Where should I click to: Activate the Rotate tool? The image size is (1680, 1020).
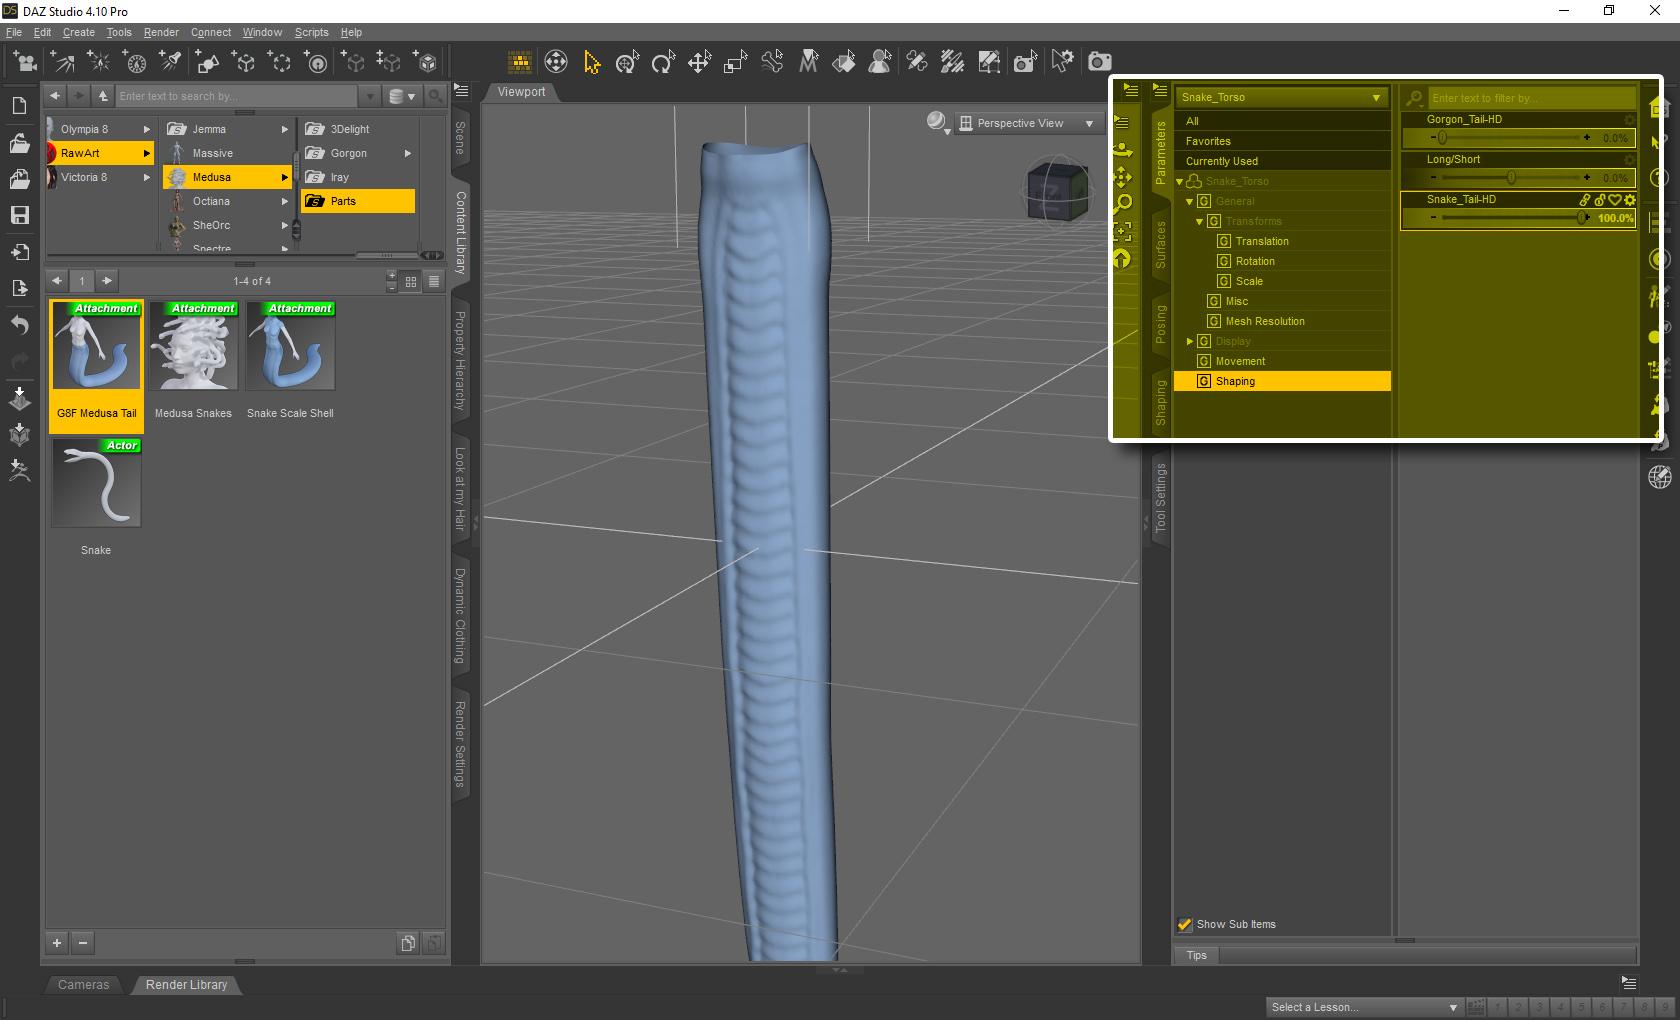pyautogui.click(x=663, y=62)
